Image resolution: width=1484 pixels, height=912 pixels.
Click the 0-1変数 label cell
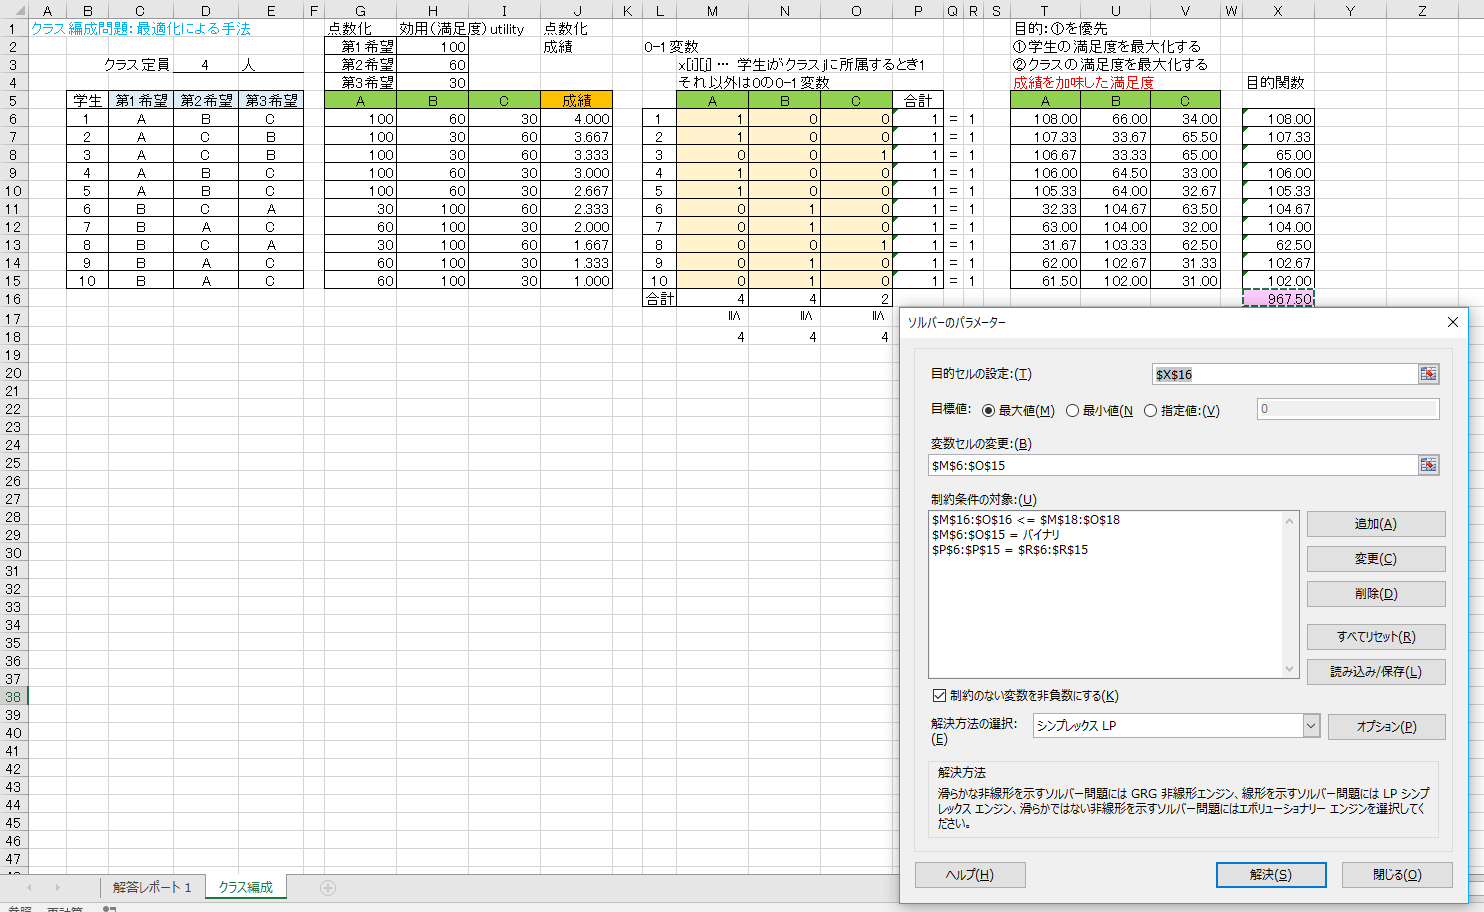click(671, 47)
